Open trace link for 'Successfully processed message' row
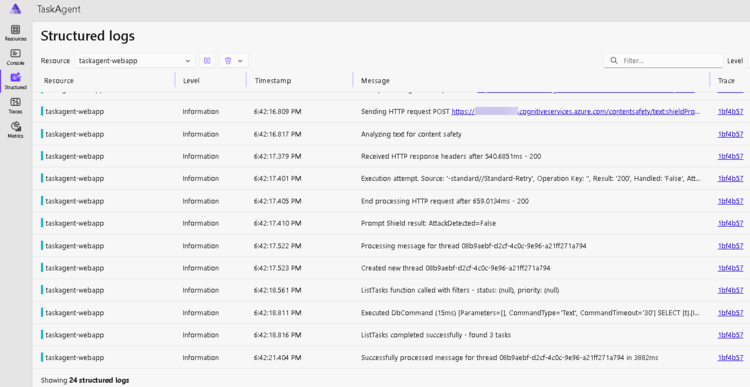Viewport: 750px width, 387px height. click(x=730, y=357)
